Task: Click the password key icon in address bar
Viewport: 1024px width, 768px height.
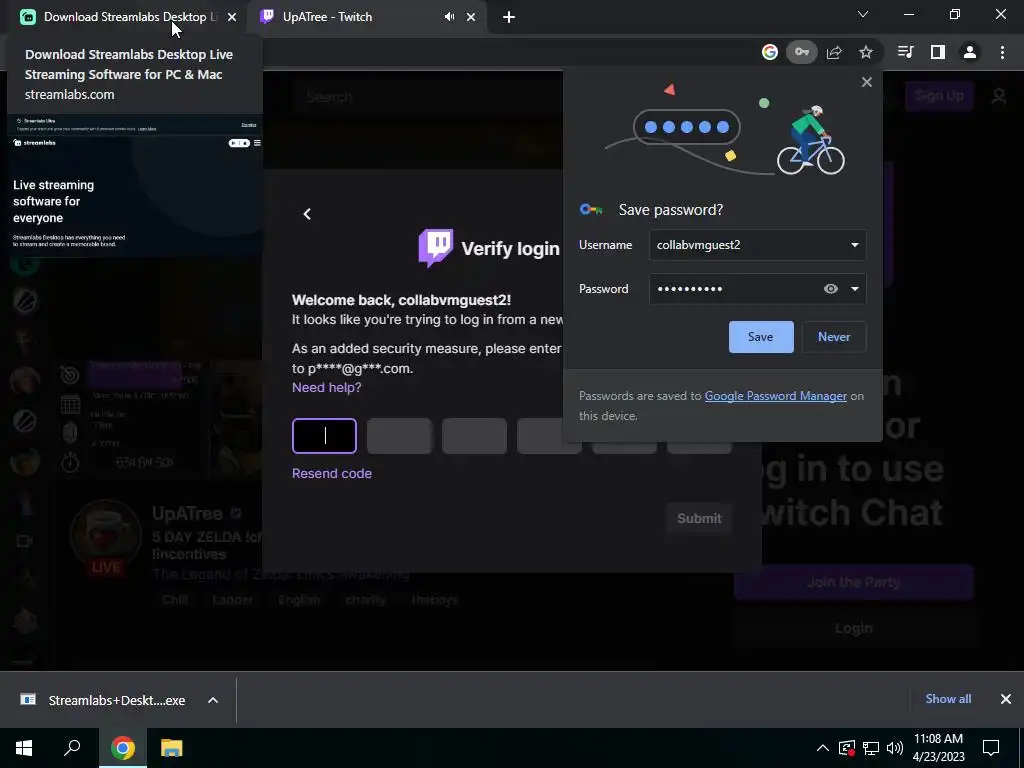Action: click(x=802, y=52)
